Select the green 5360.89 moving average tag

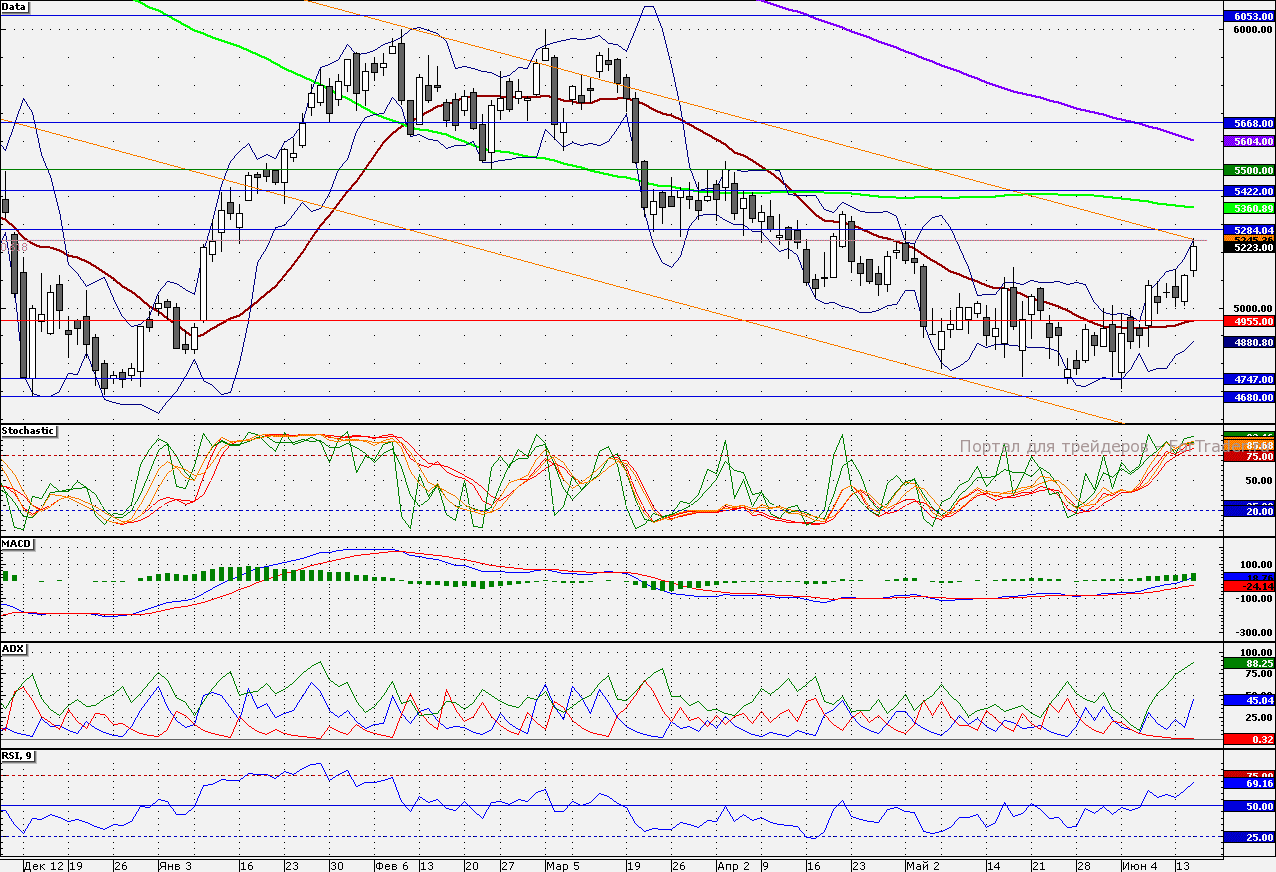pyautogui.click(x=1250, y=208)
